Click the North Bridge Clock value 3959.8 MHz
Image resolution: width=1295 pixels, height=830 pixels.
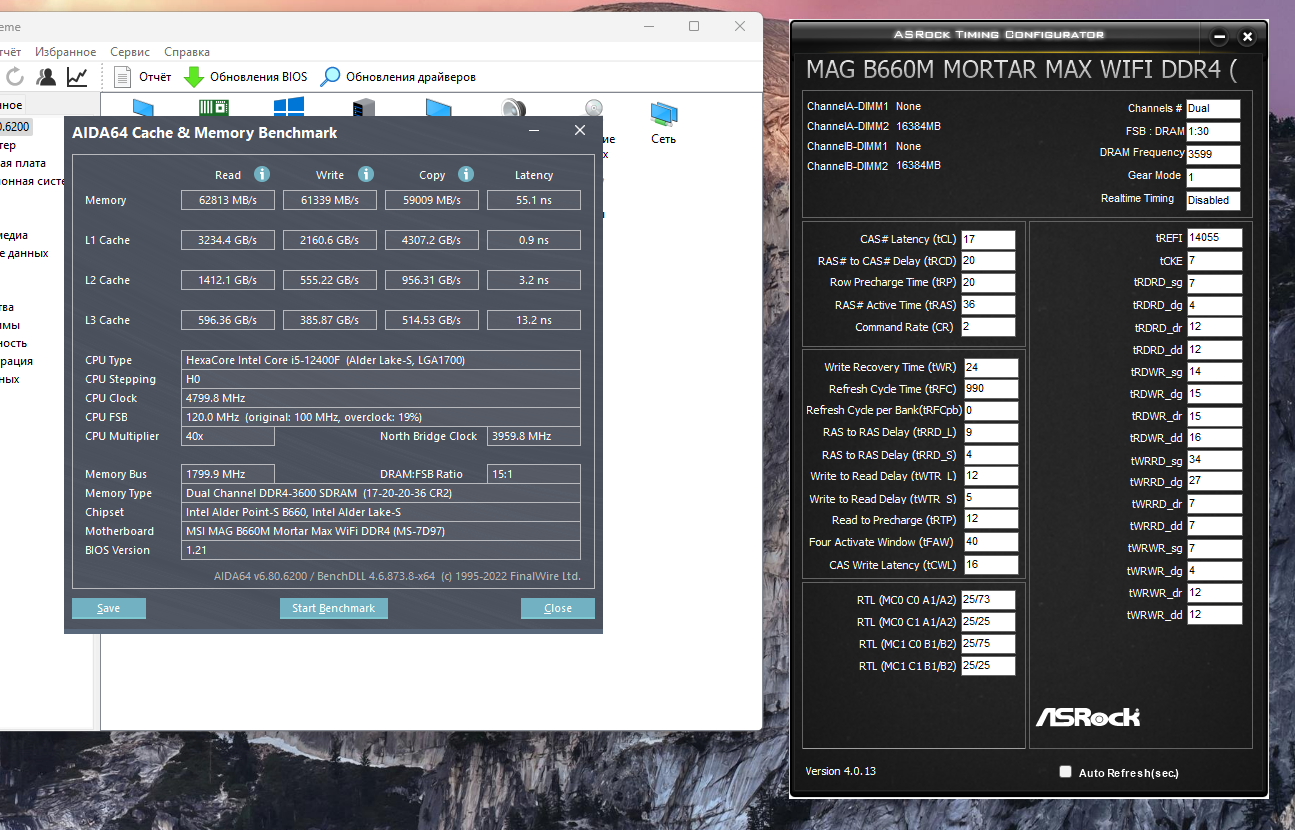[534, 436]
